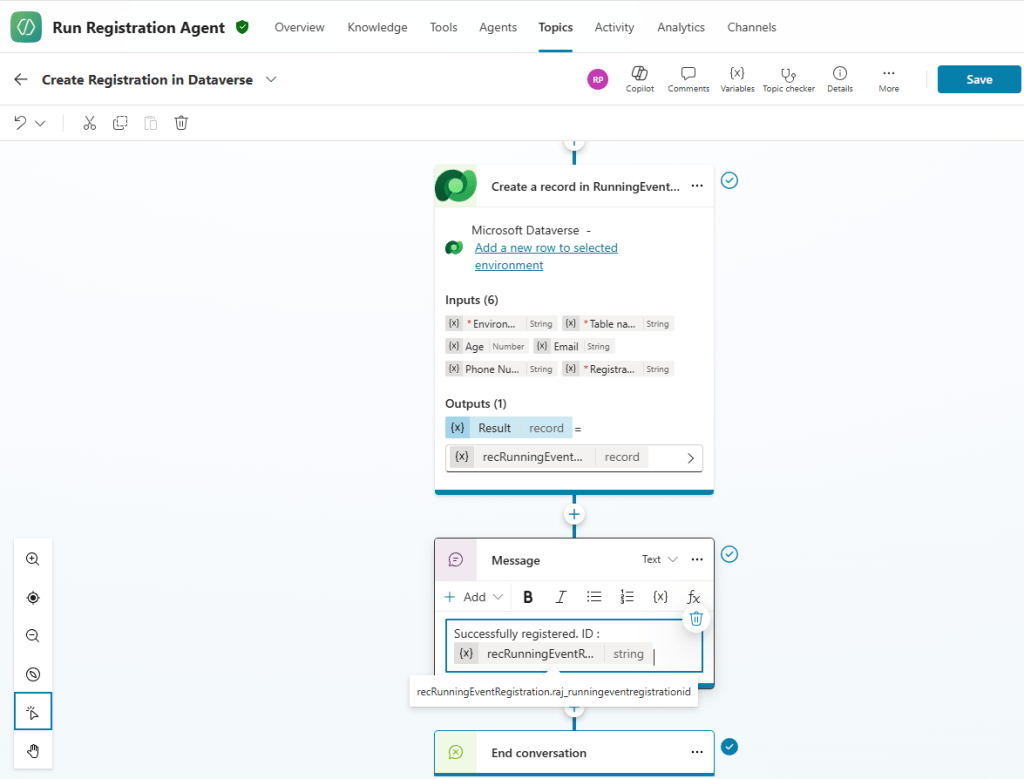Screen dimensions: 1024x779
Task: Open the Text type dropdown in Message
Action: (660, 560)
